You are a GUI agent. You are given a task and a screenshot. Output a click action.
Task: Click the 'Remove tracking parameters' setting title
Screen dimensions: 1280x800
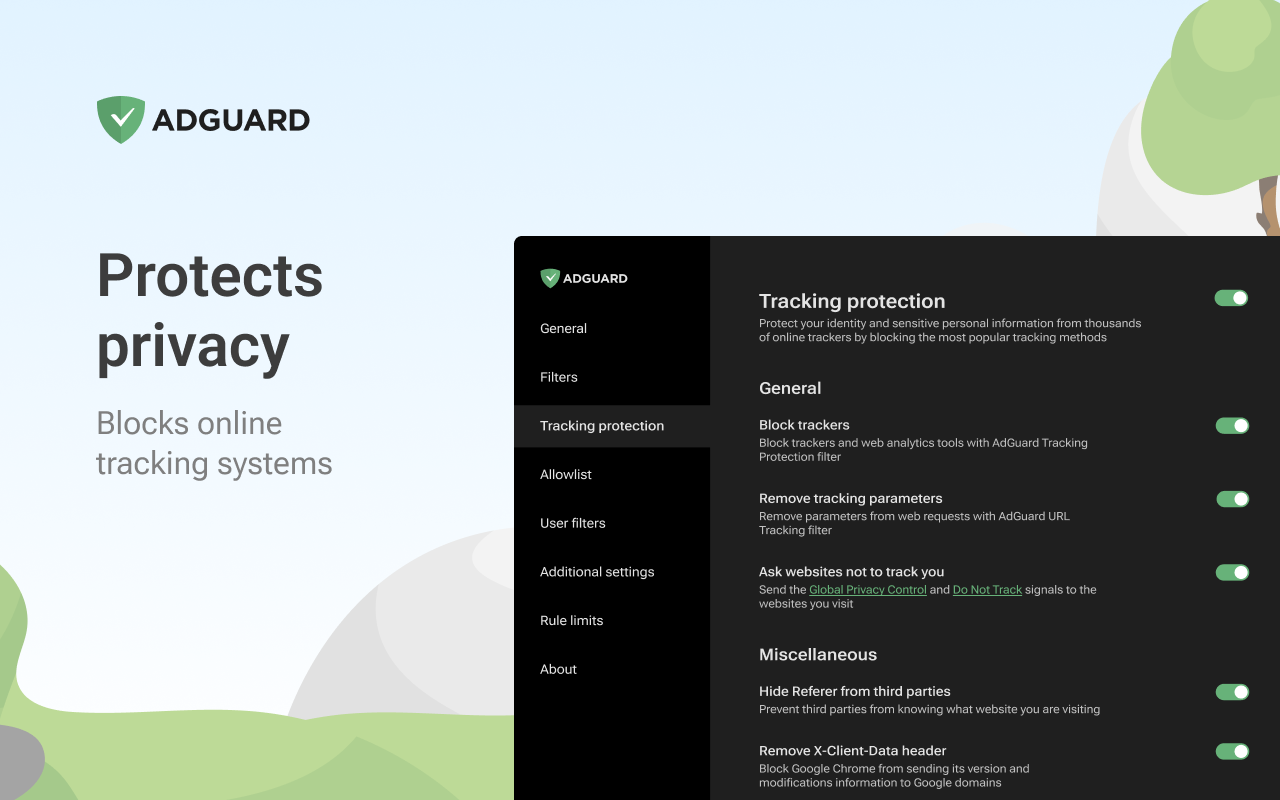point(851,498)
